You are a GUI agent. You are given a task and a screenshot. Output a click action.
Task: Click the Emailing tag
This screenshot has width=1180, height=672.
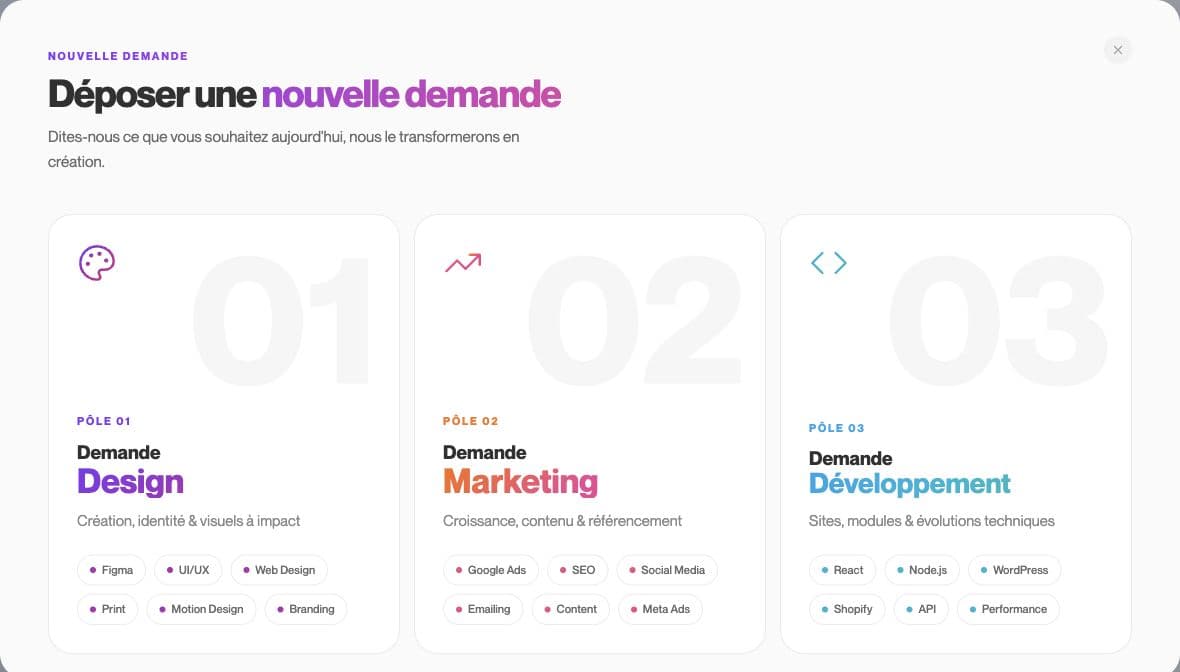pyautogui.click(x=483, y=609)
